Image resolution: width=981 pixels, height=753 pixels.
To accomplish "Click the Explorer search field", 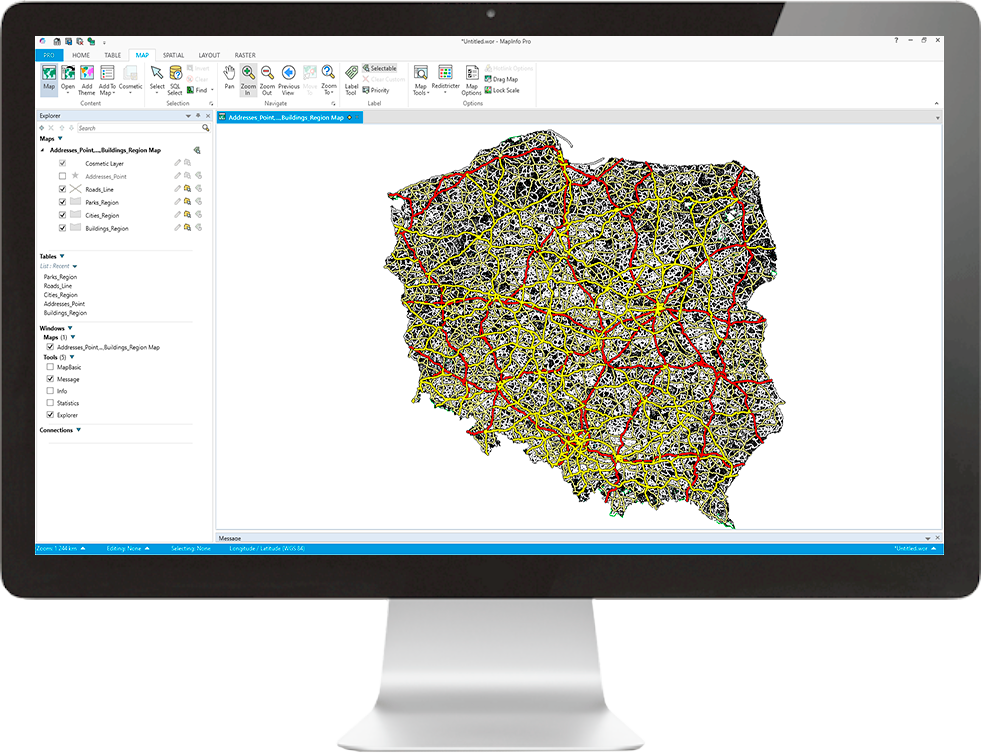I will 138,128.
